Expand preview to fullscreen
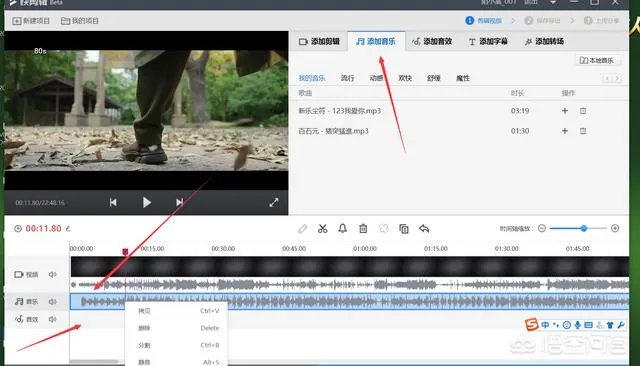Viewport: 640px width, 366px height. pos(274,202)
